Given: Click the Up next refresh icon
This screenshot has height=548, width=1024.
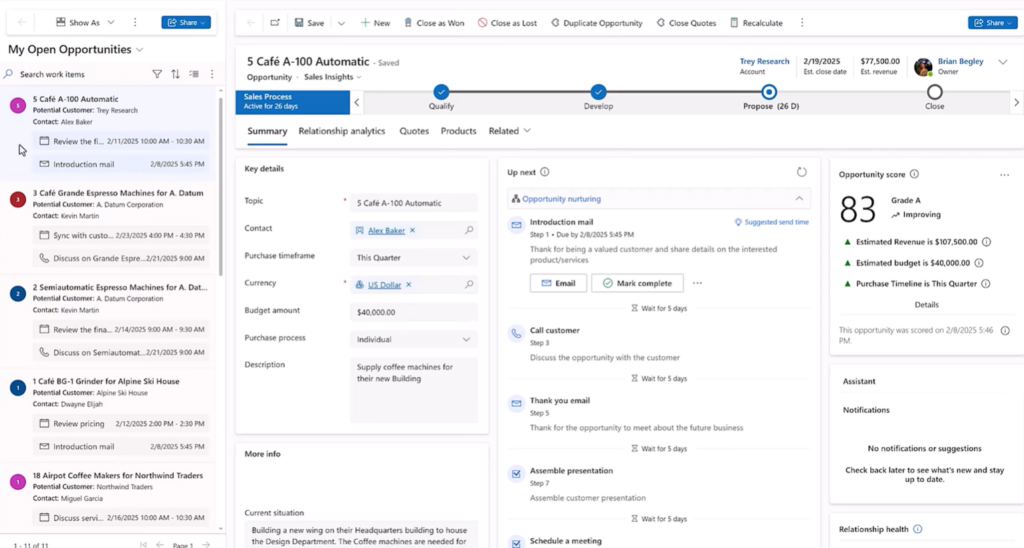Looking at the screenshot, I should (801, 172).
